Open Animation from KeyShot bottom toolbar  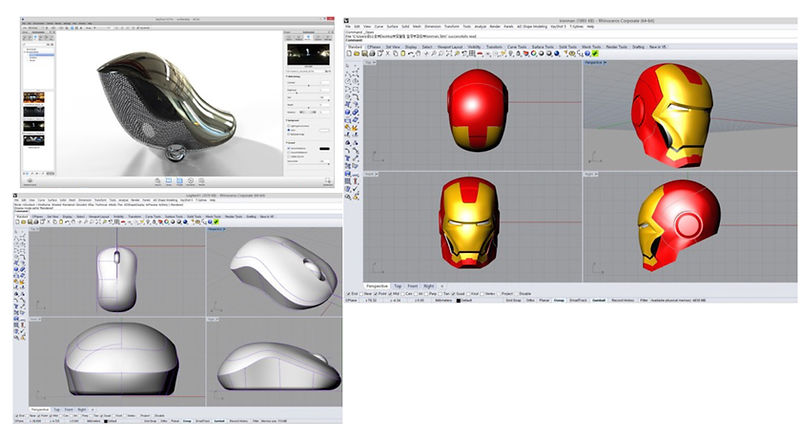click(x=190, y=182)
